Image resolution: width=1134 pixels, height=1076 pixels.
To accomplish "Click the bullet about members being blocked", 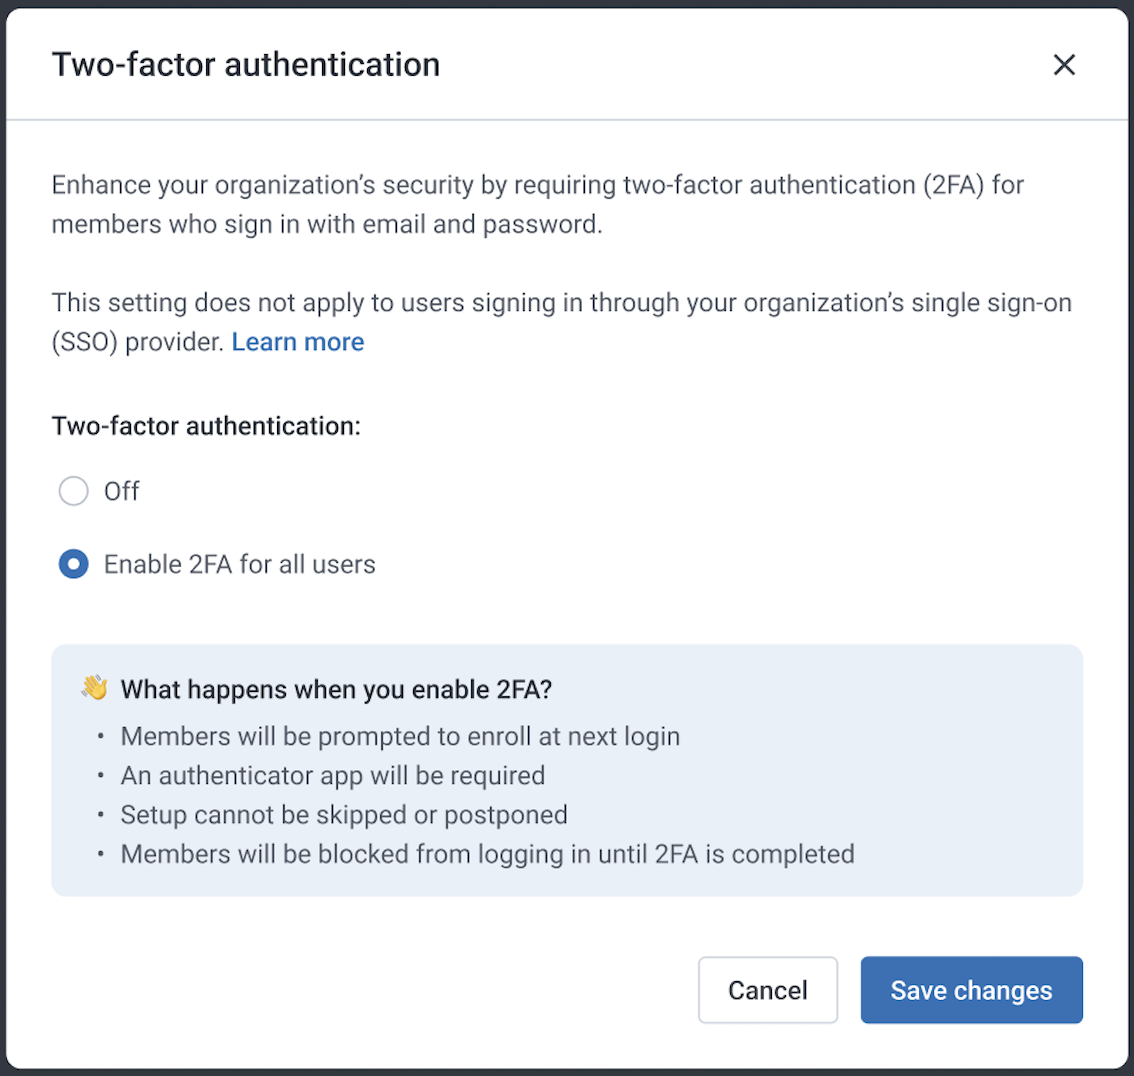I will point(487,854).
